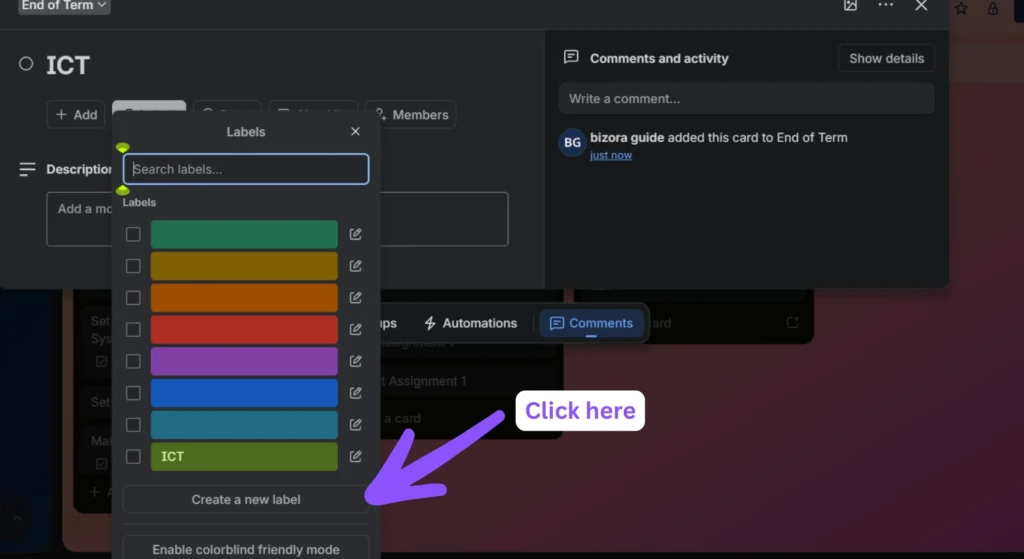Edit the ICT label with pencil icon
This screenshot has height=559, width=1024.
[355, 456]
